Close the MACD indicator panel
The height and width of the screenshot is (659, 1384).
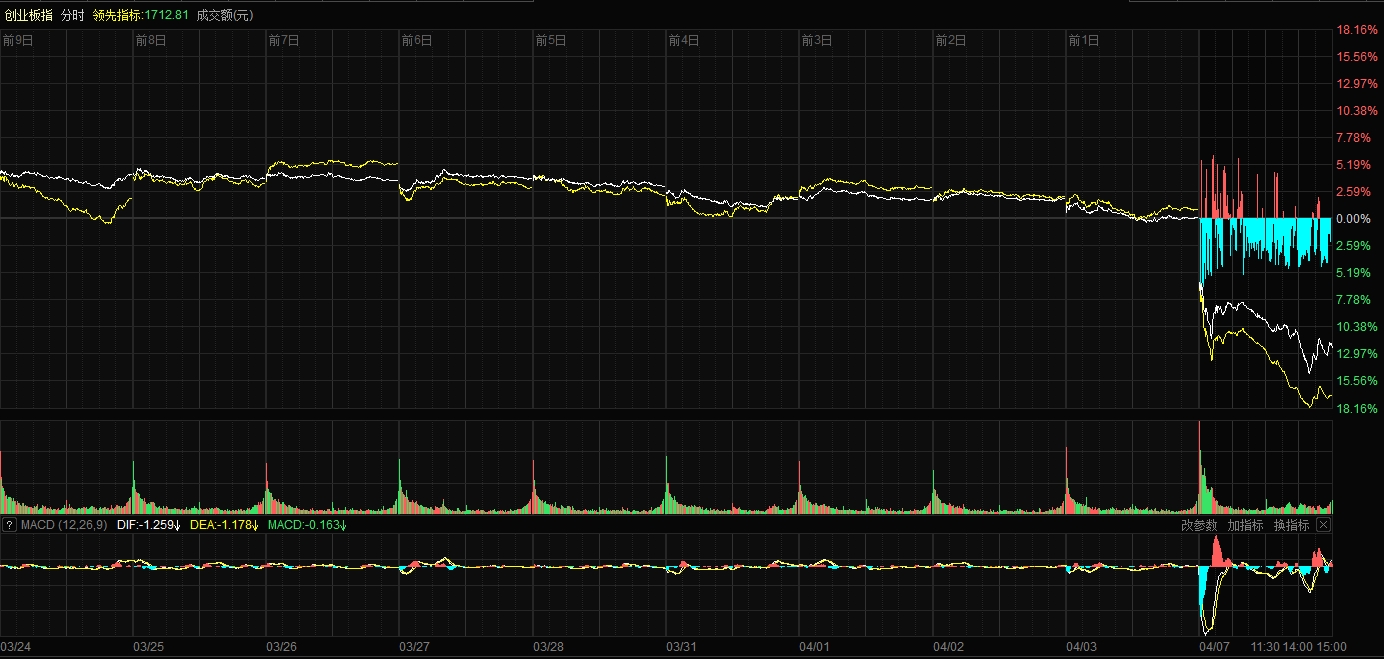[x=1324, y=525]
